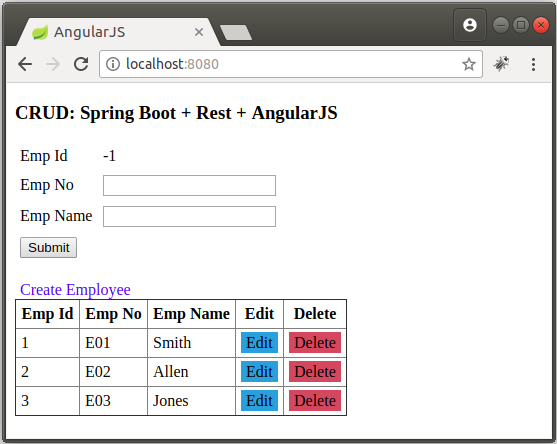Viewport: 557px width, 444px height.
Task: Follow the Create Employee link
Action: 75,289
